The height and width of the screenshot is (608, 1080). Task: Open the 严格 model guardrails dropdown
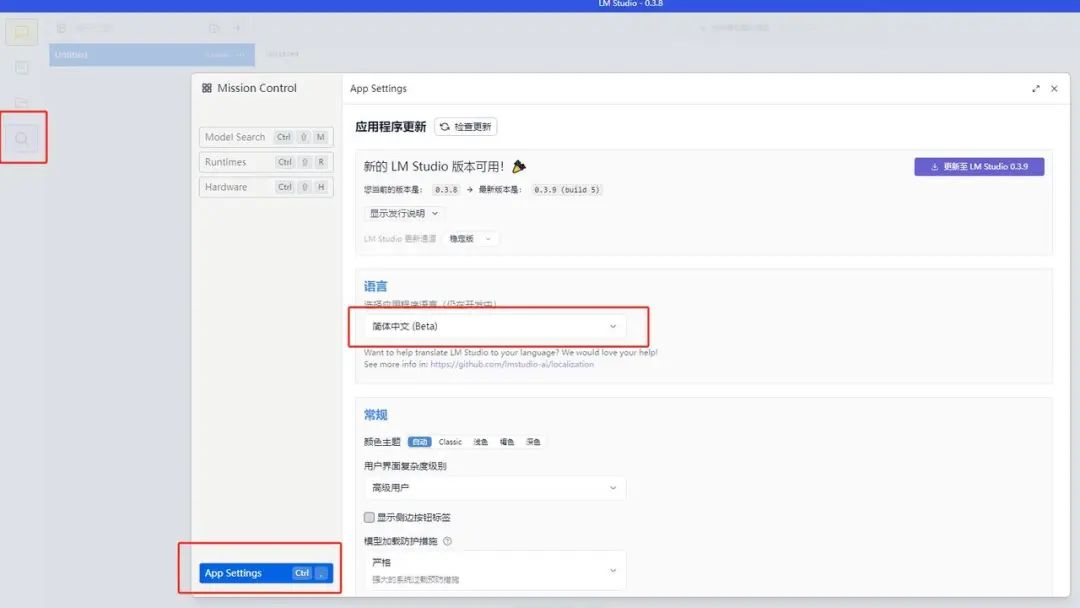(x=494, y=570)
